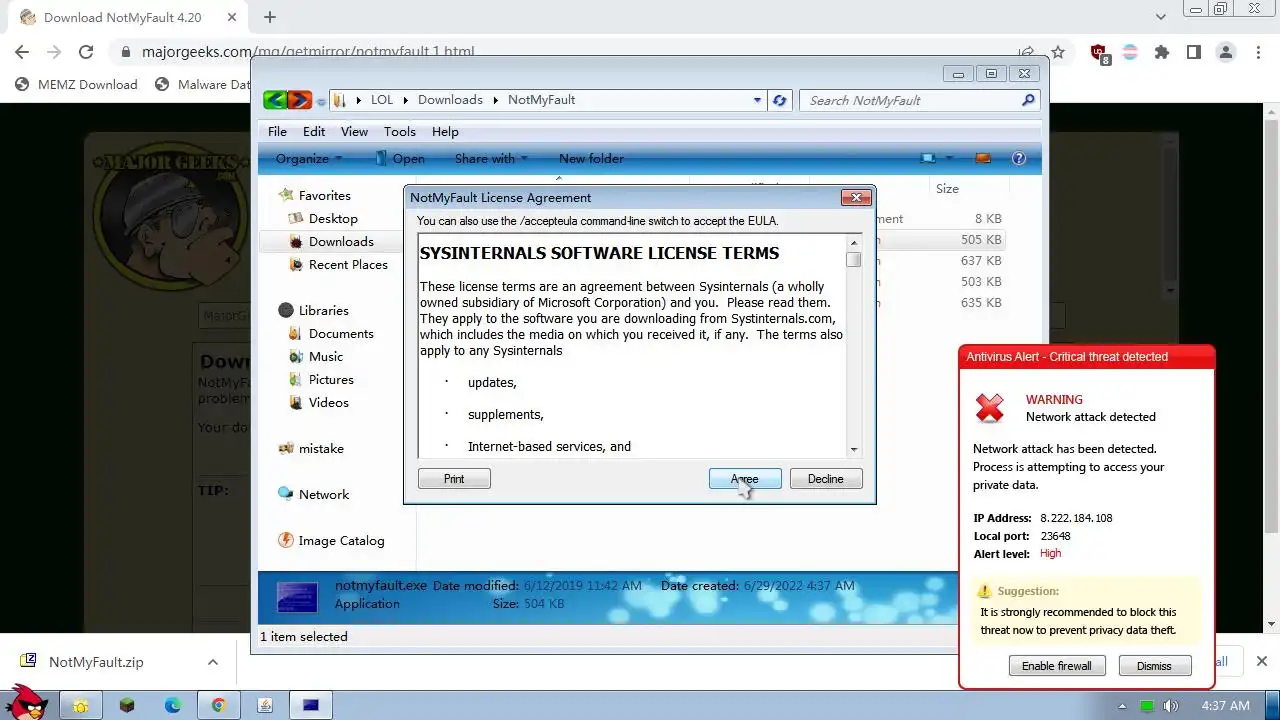
Task: Click the license text scroll up arrow
Action: (853, 242)
